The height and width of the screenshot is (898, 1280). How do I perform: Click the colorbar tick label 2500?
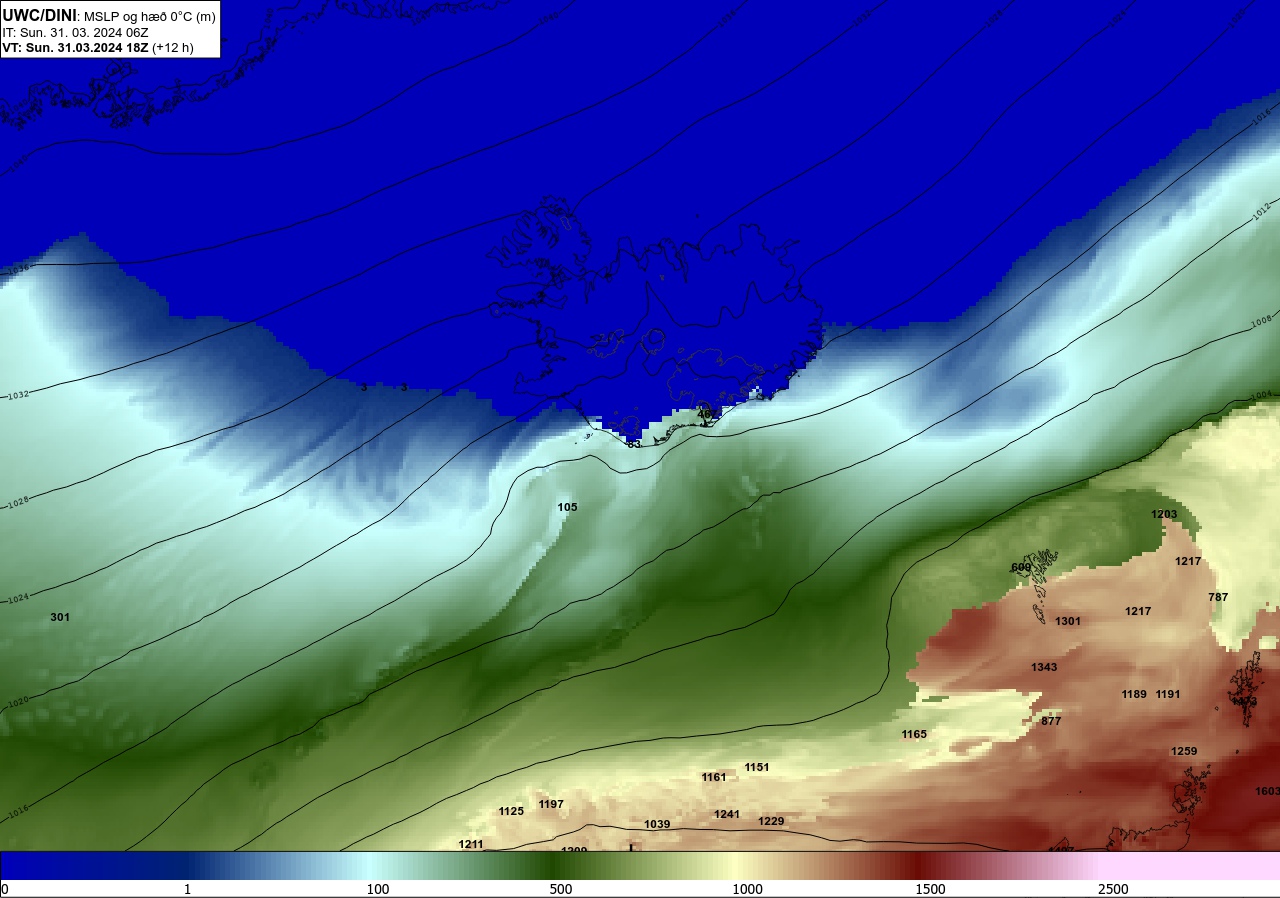[x=1114, y=889]
